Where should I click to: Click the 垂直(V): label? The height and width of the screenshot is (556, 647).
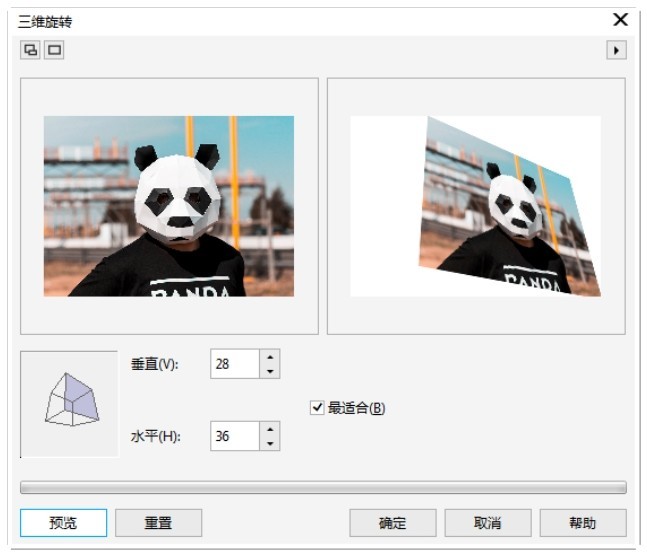155,364
